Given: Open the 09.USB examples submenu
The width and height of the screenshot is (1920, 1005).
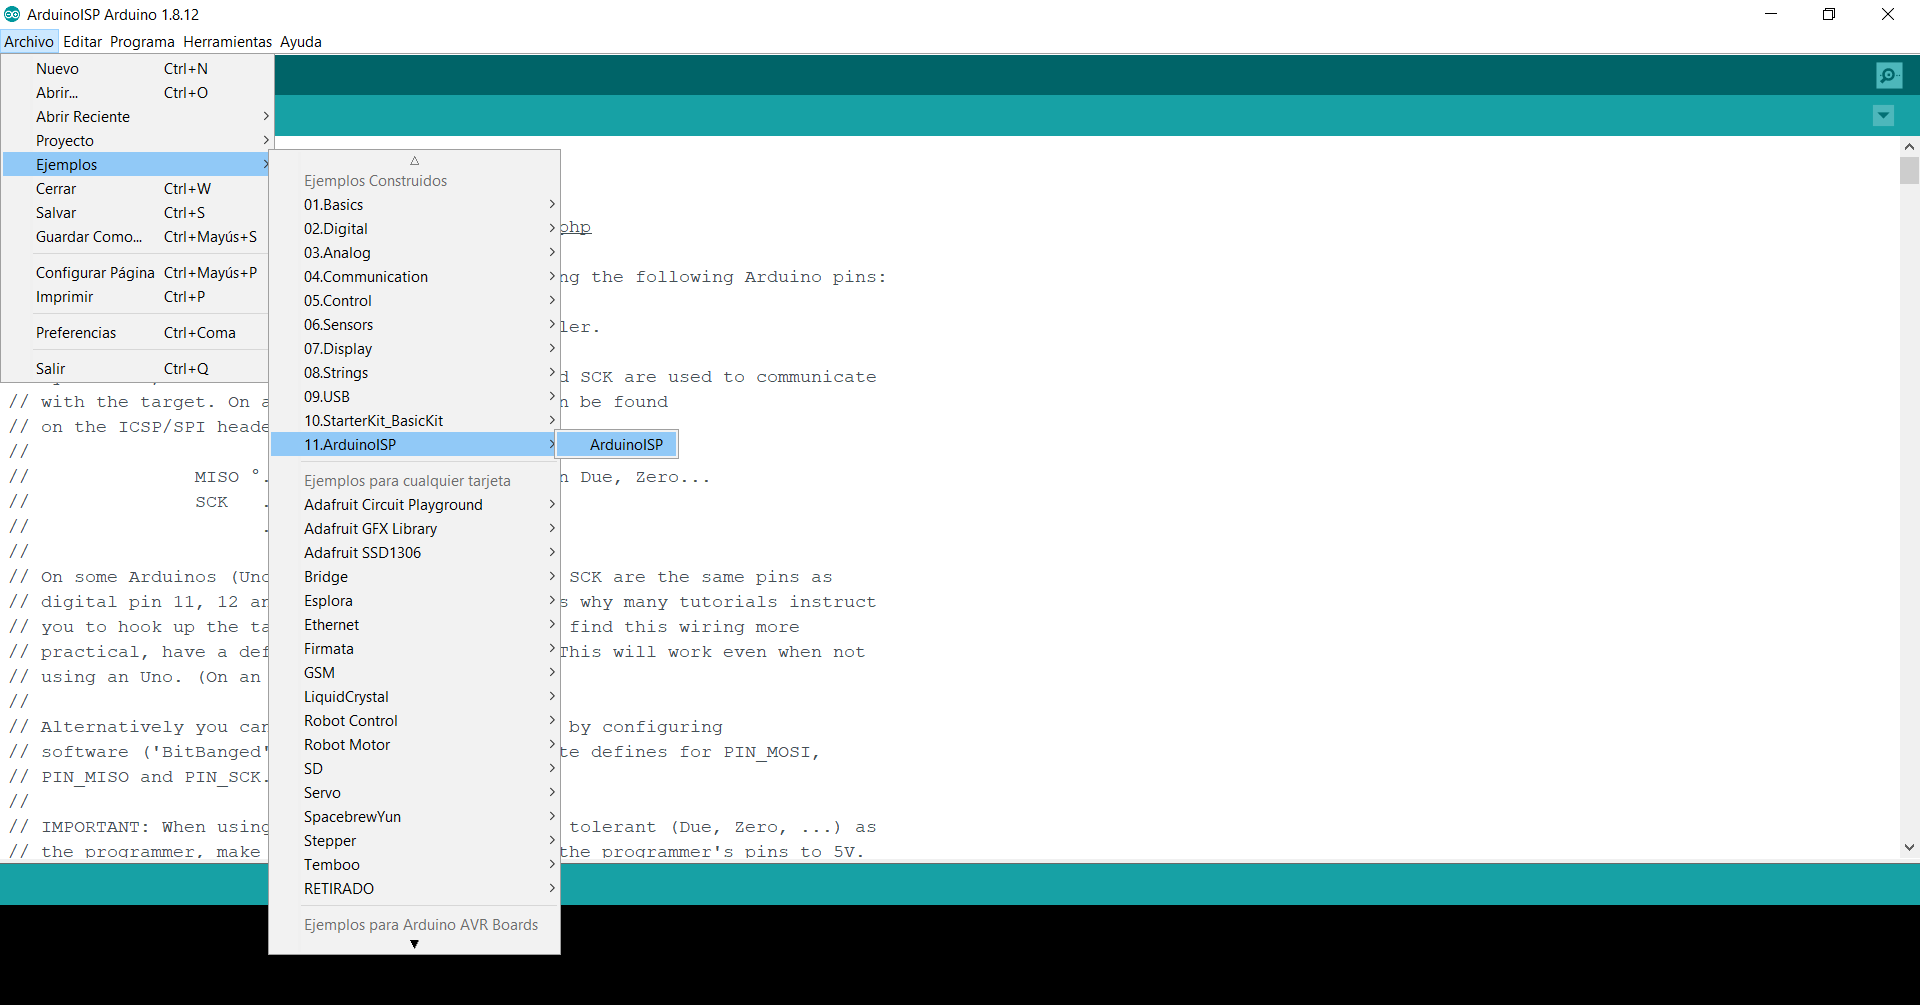Looking at the screenshot, I should tap(414, 397).
